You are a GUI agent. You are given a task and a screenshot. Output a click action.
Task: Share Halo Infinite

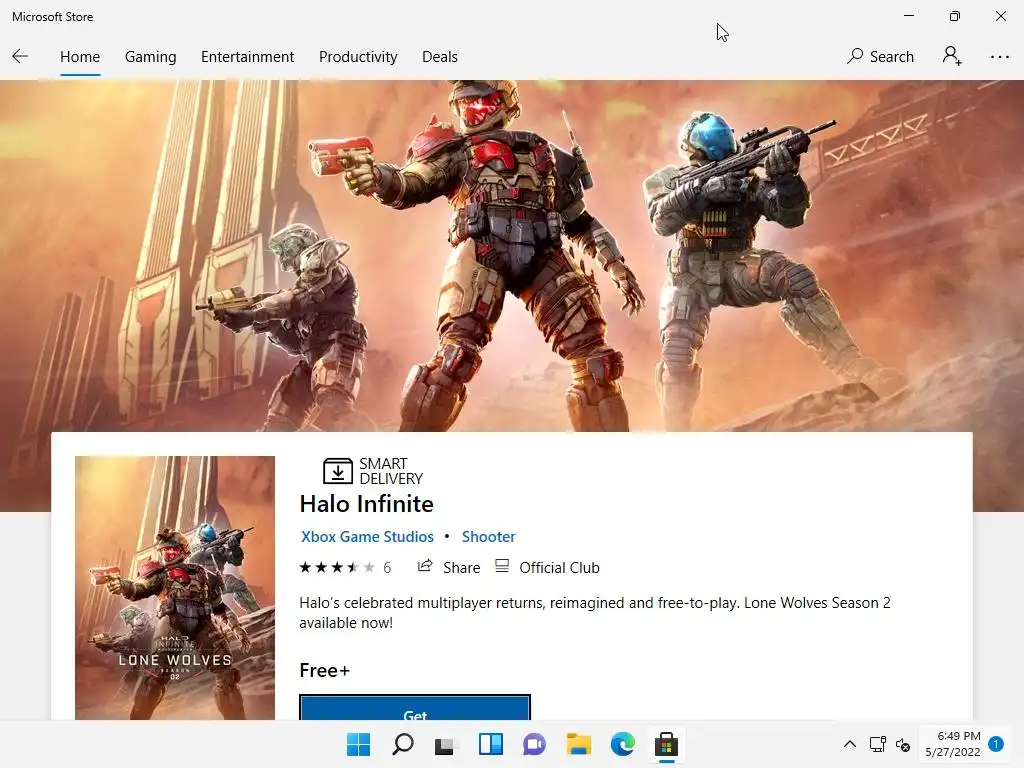449,568
